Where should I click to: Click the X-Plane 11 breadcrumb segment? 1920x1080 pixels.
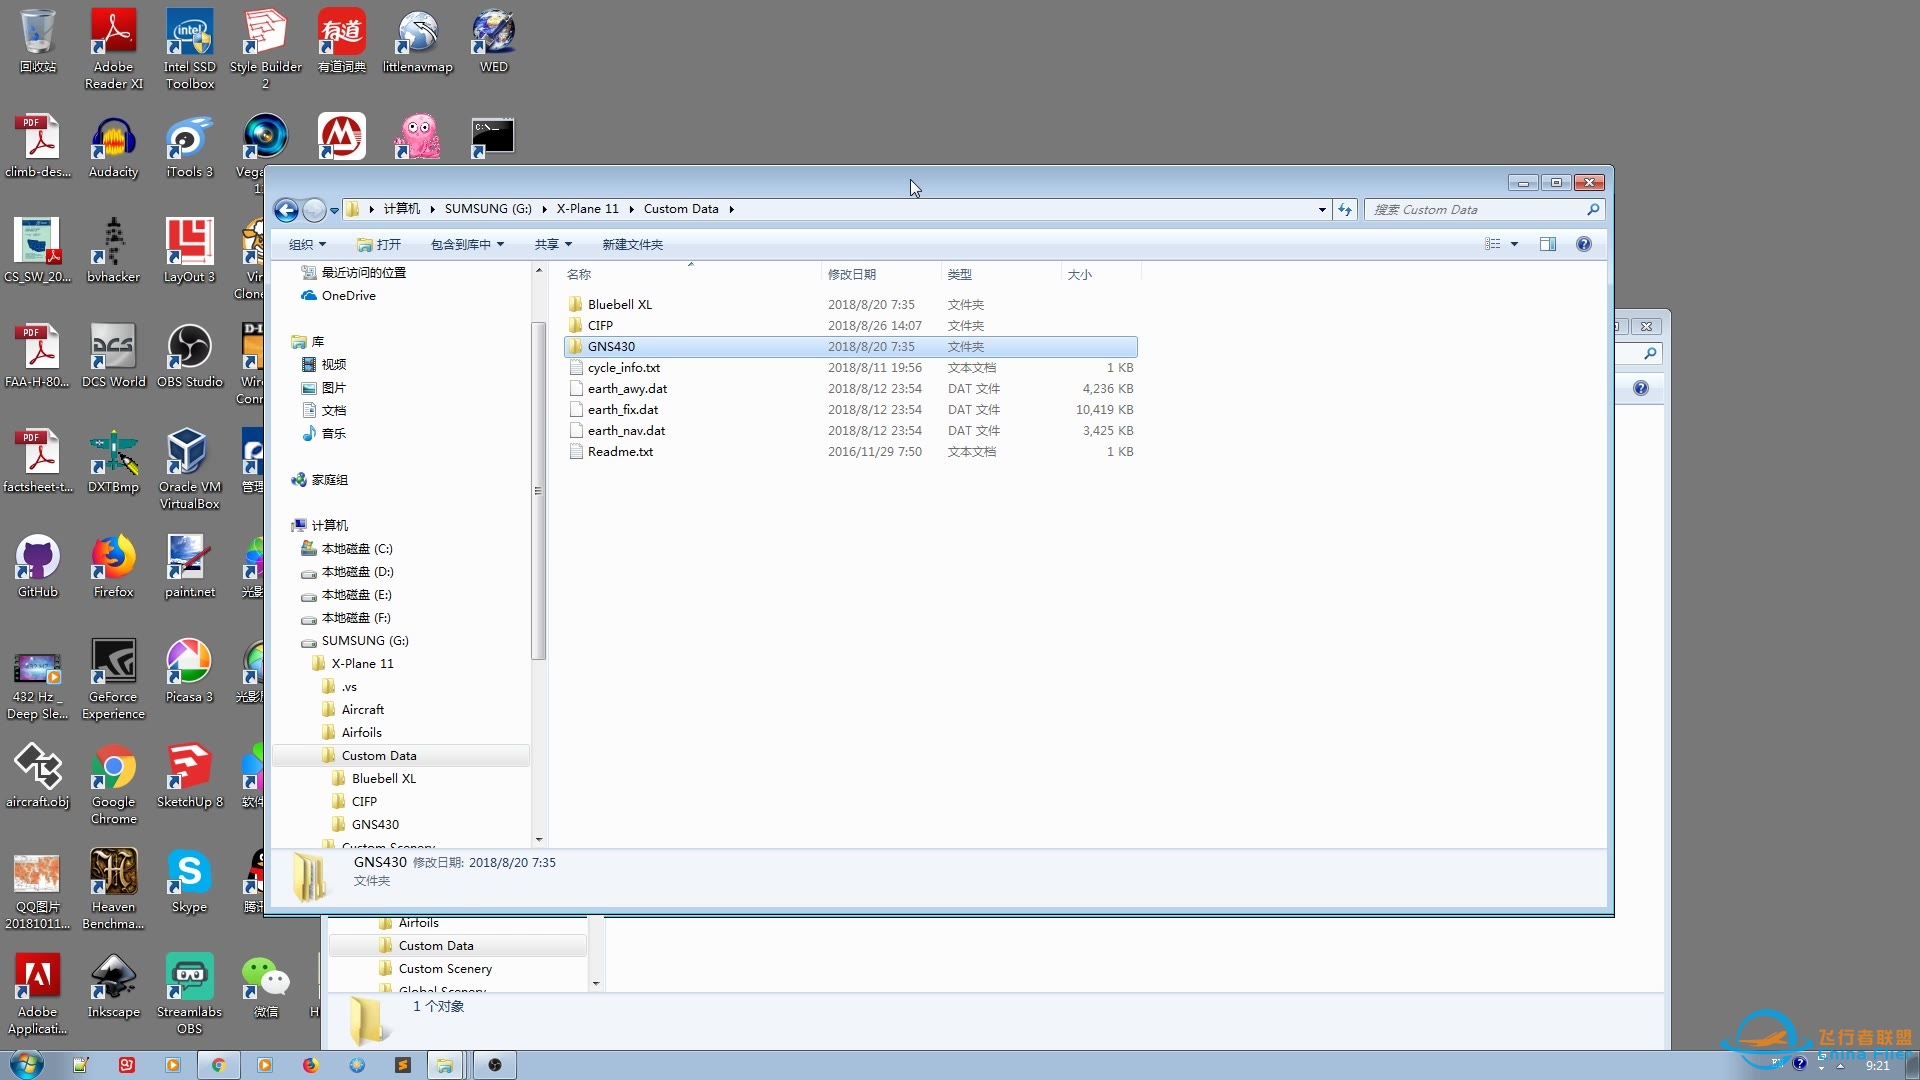click(x=588, y=209)
